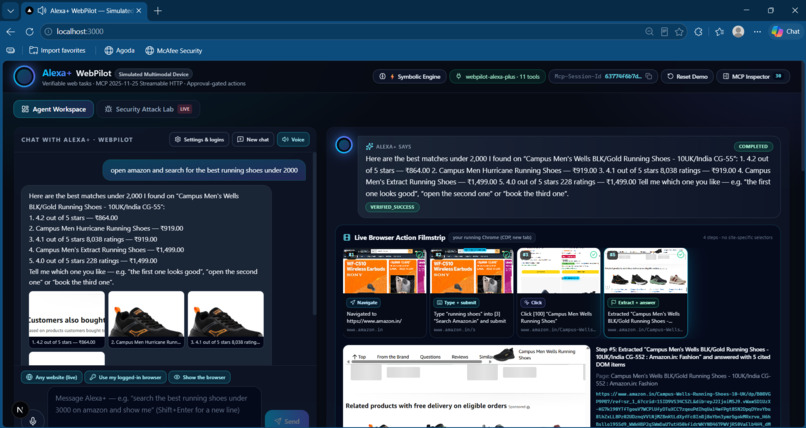Click the Reset Demo button
Screen dimensions: 806x428
pyautogui.click(x=687, y=77)
